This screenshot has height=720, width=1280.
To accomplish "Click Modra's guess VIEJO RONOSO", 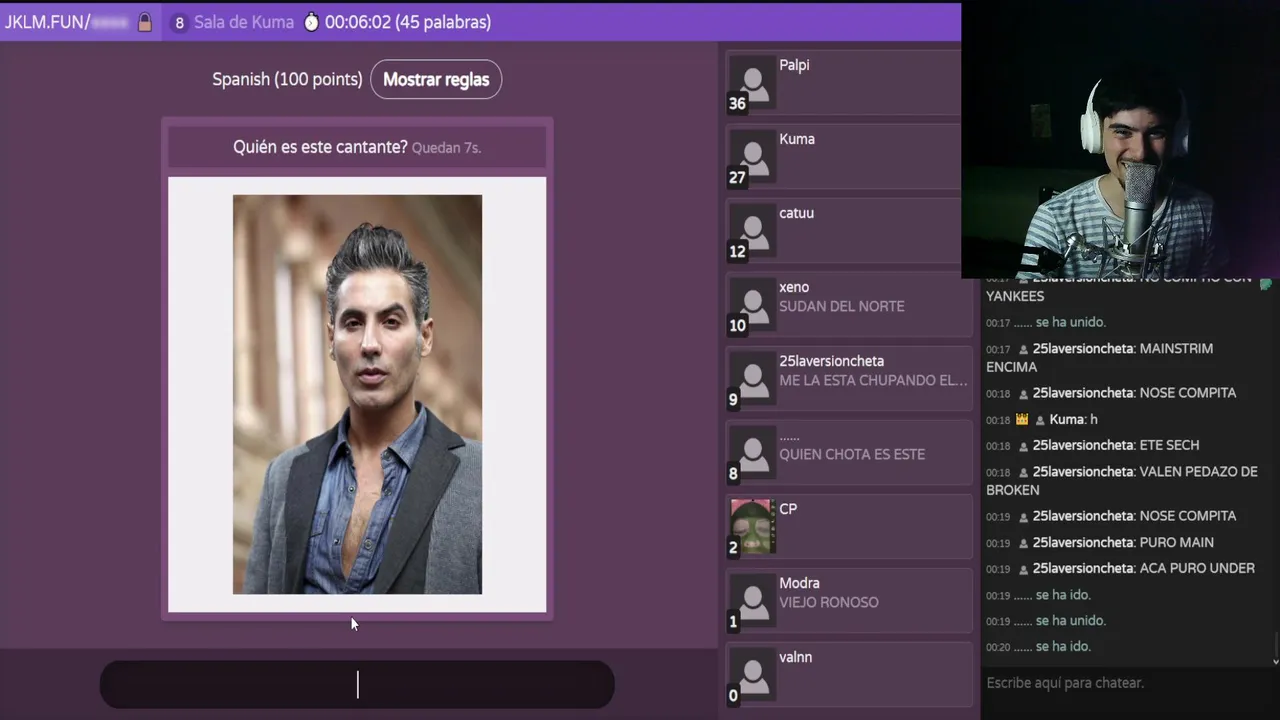I will pos(829,602).
